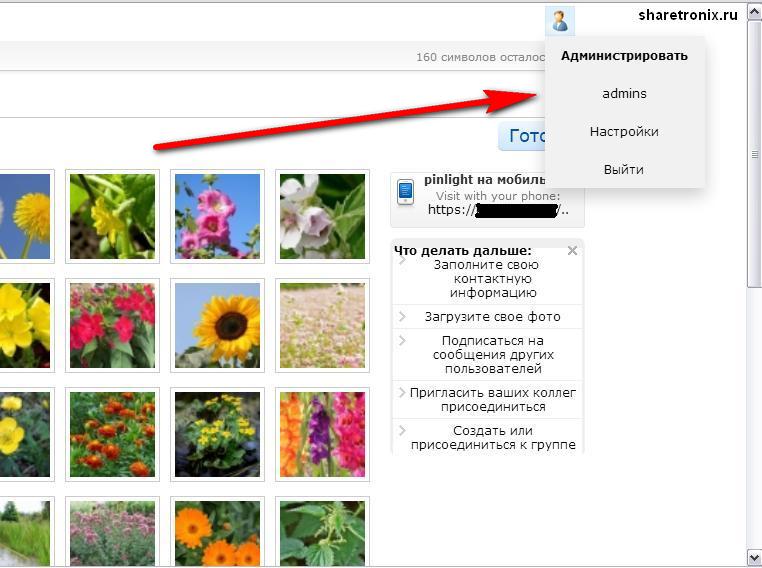762x568 pixels.
Task: Click the partially hidden Готово button
Action: coord(522,136)
